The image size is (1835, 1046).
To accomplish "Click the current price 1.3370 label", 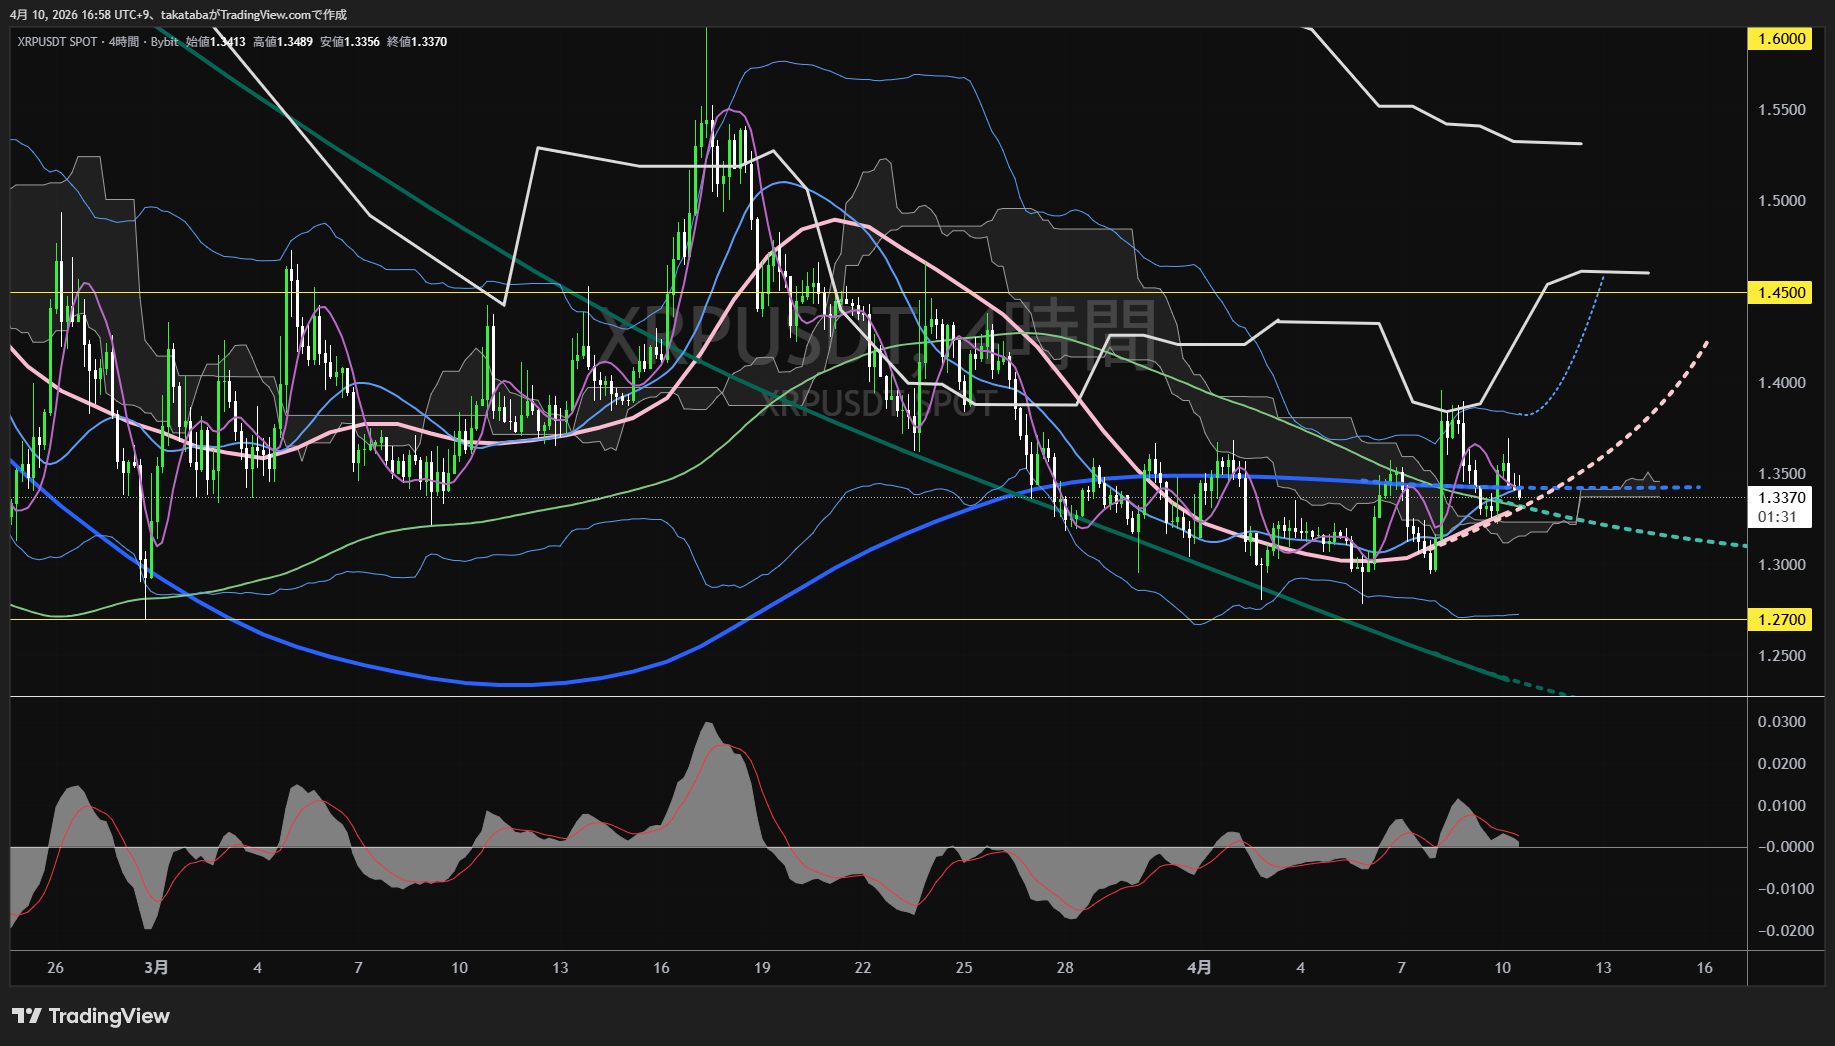I will click(1781, 498).
